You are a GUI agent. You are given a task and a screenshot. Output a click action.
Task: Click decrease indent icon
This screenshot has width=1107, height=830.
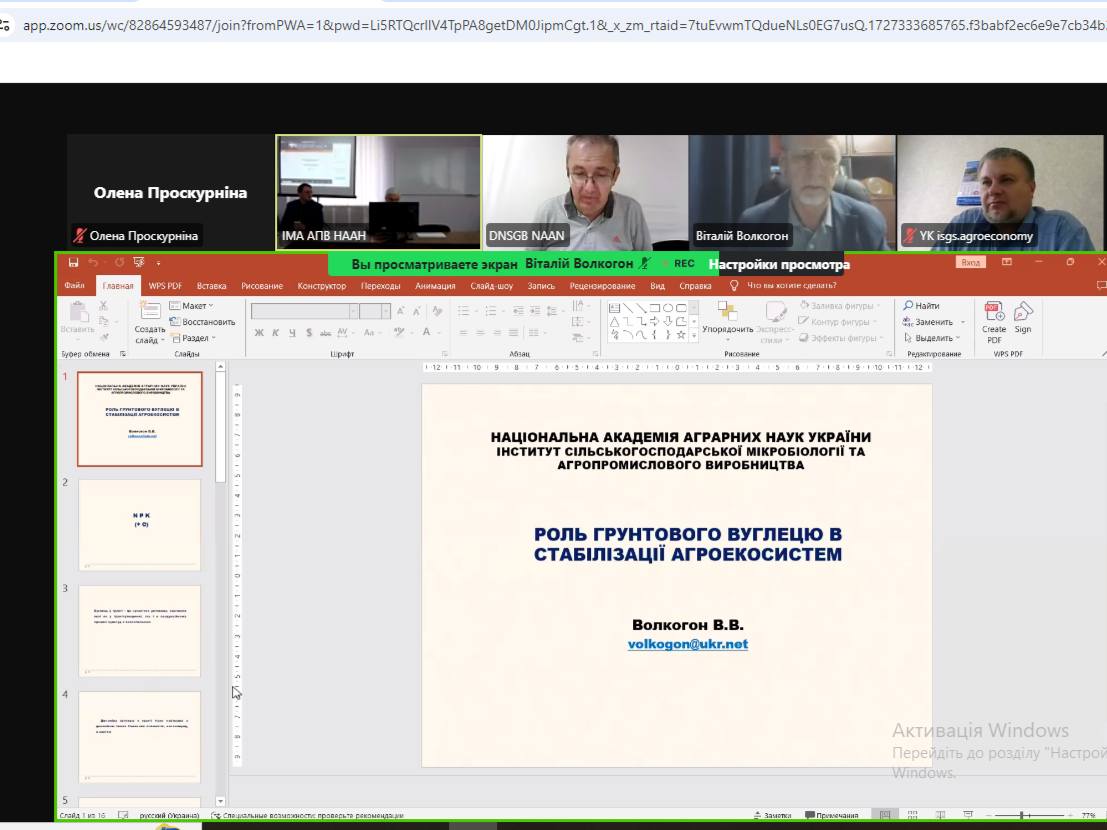click(x=518, y=311)
